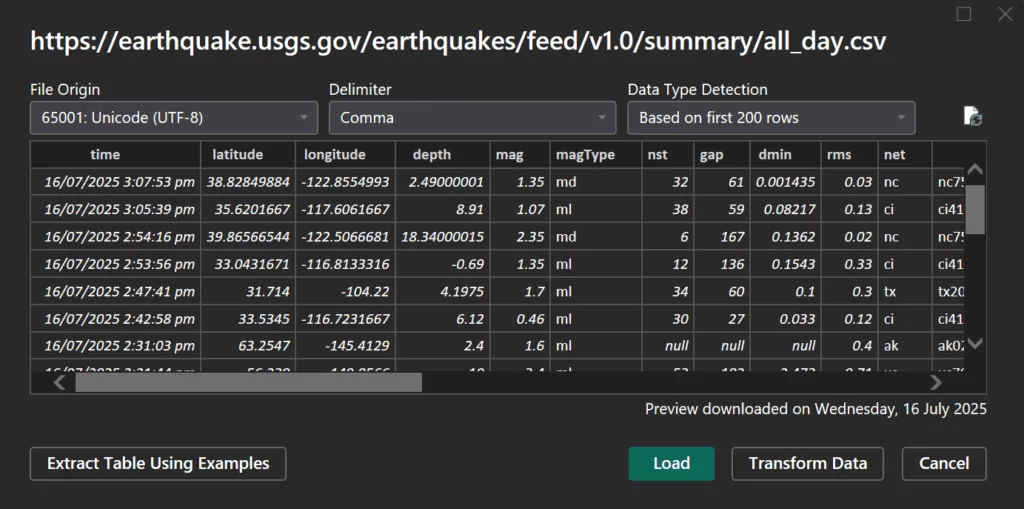Click the Cancel button
Image resolution: width=1024 pixels, height=509 pixels.
coord(944,463)
